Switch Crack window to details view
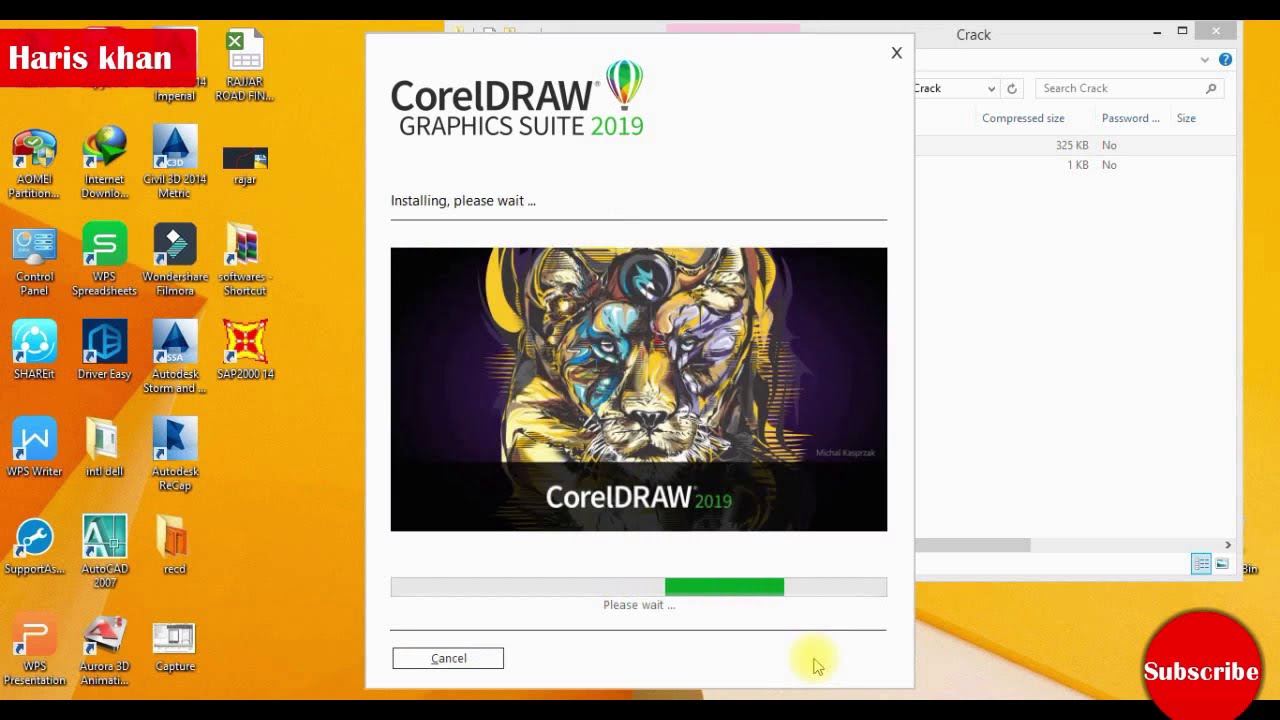 [x=1201, y=565]
